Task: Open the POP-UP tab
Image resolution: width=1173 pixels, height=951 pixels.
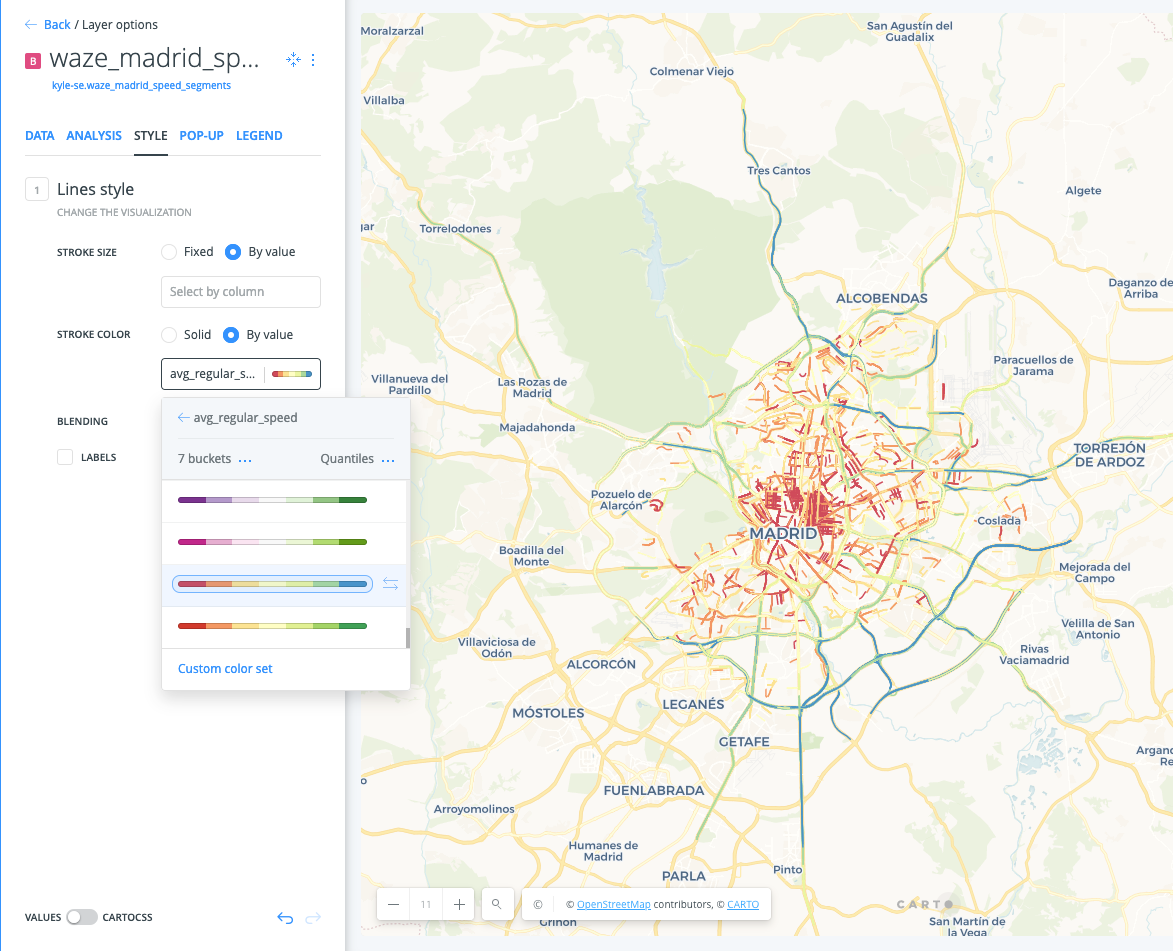Action: (x=202, y=135)
